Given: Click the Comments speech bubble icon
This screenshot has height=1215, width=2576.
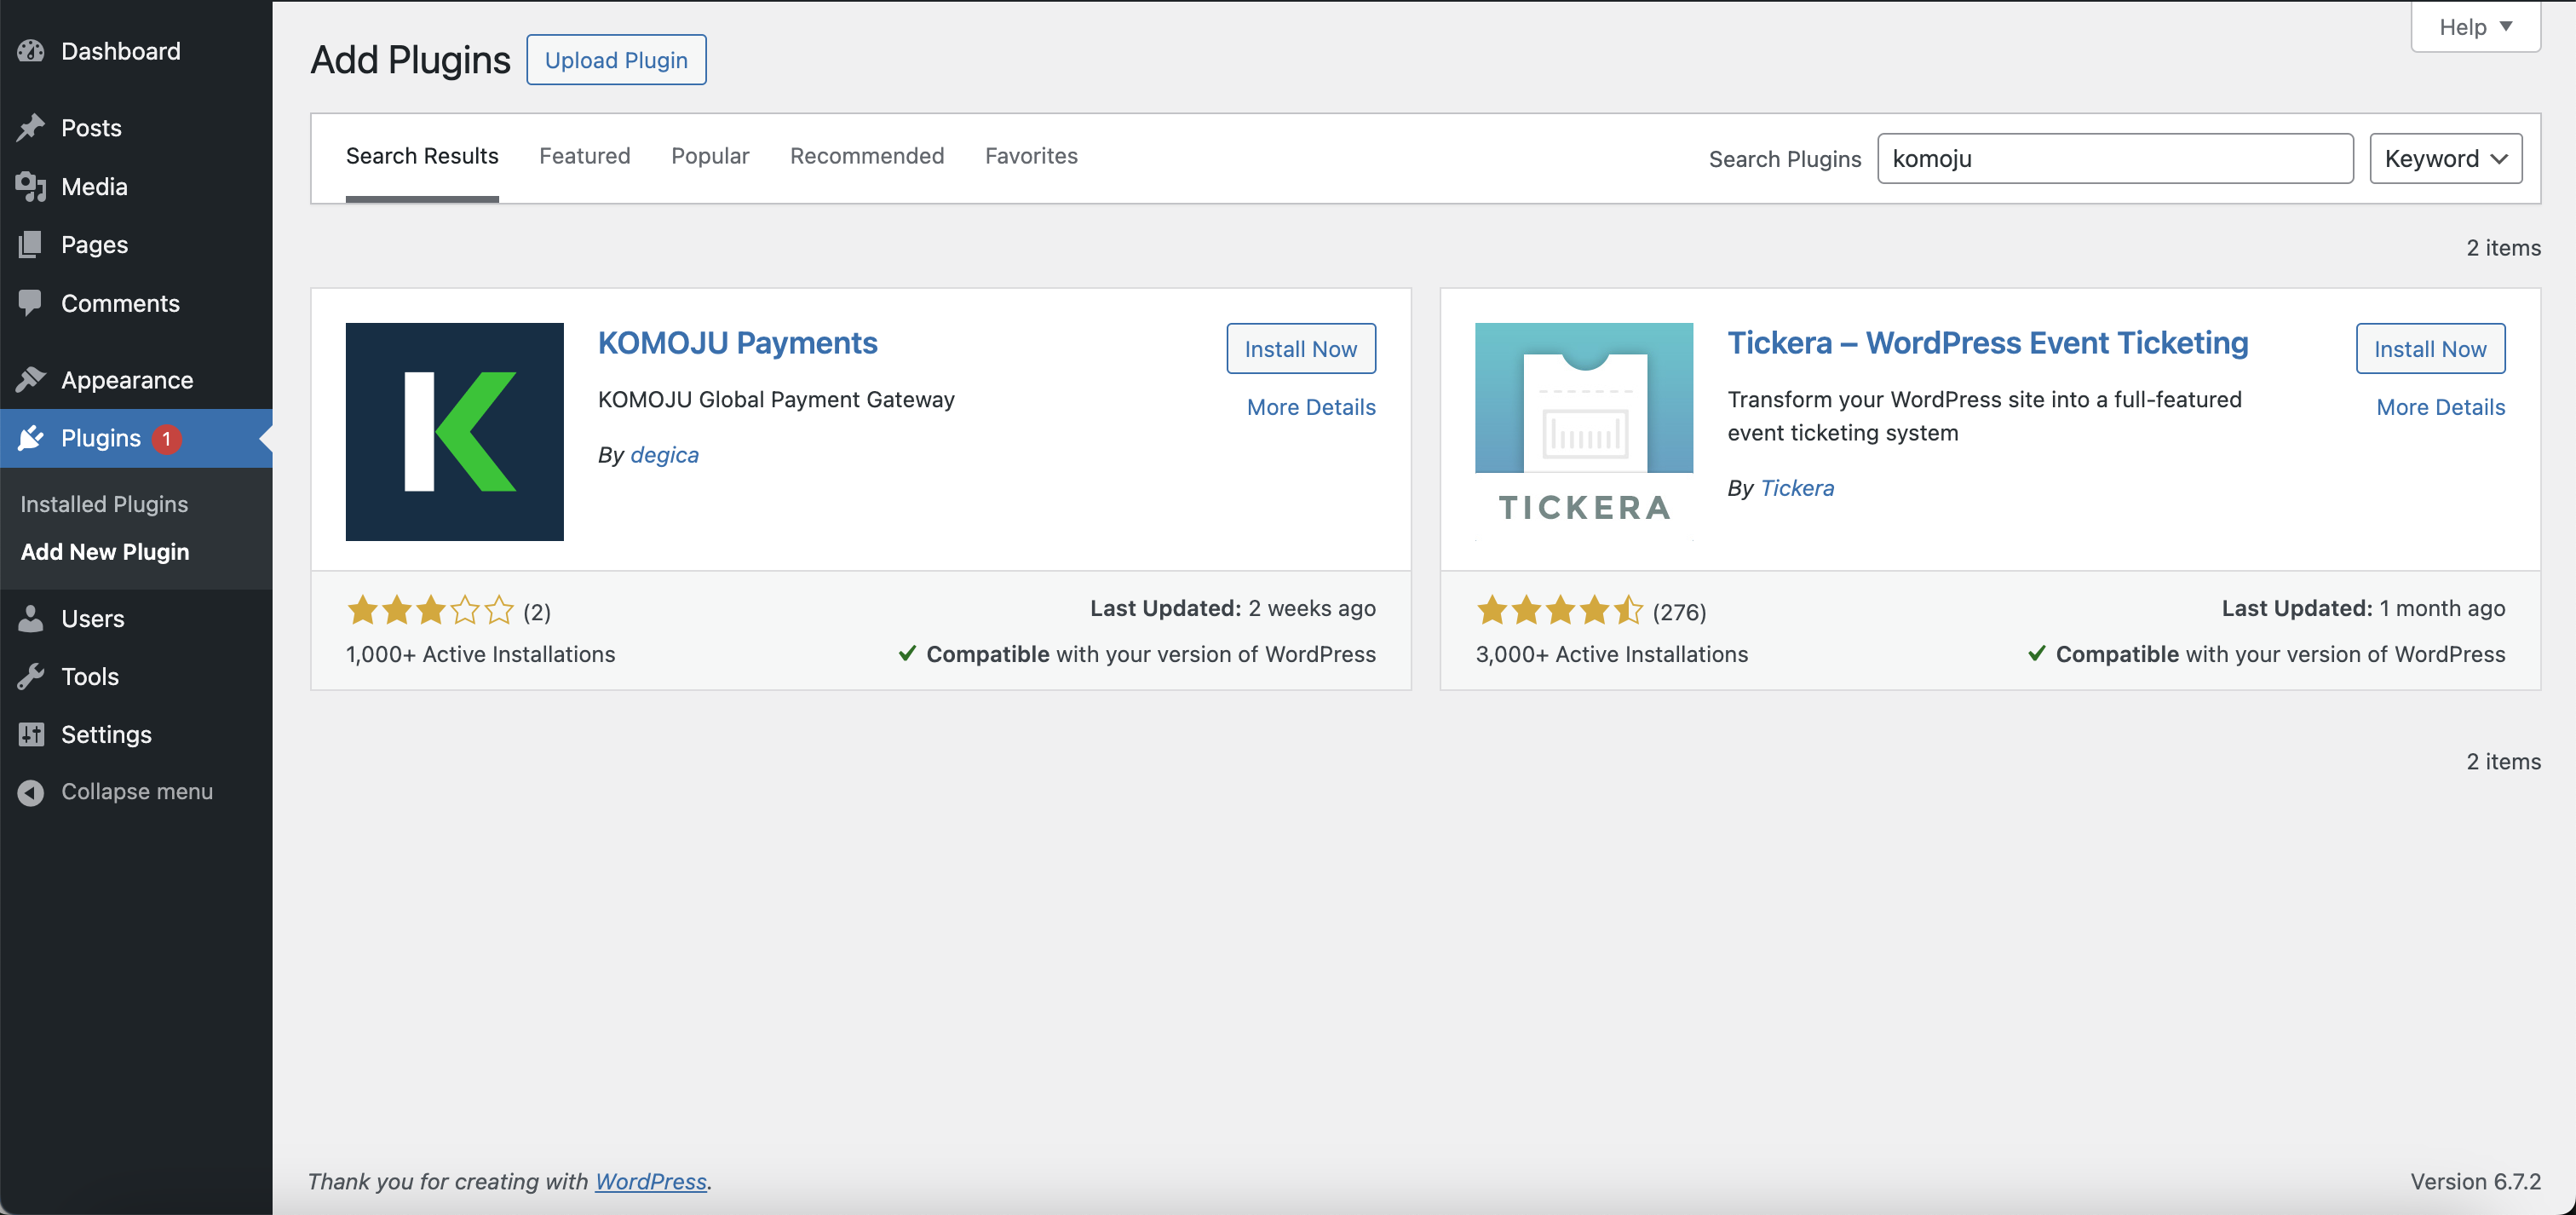Looking at the screenshot, I should tap(31, 303).
